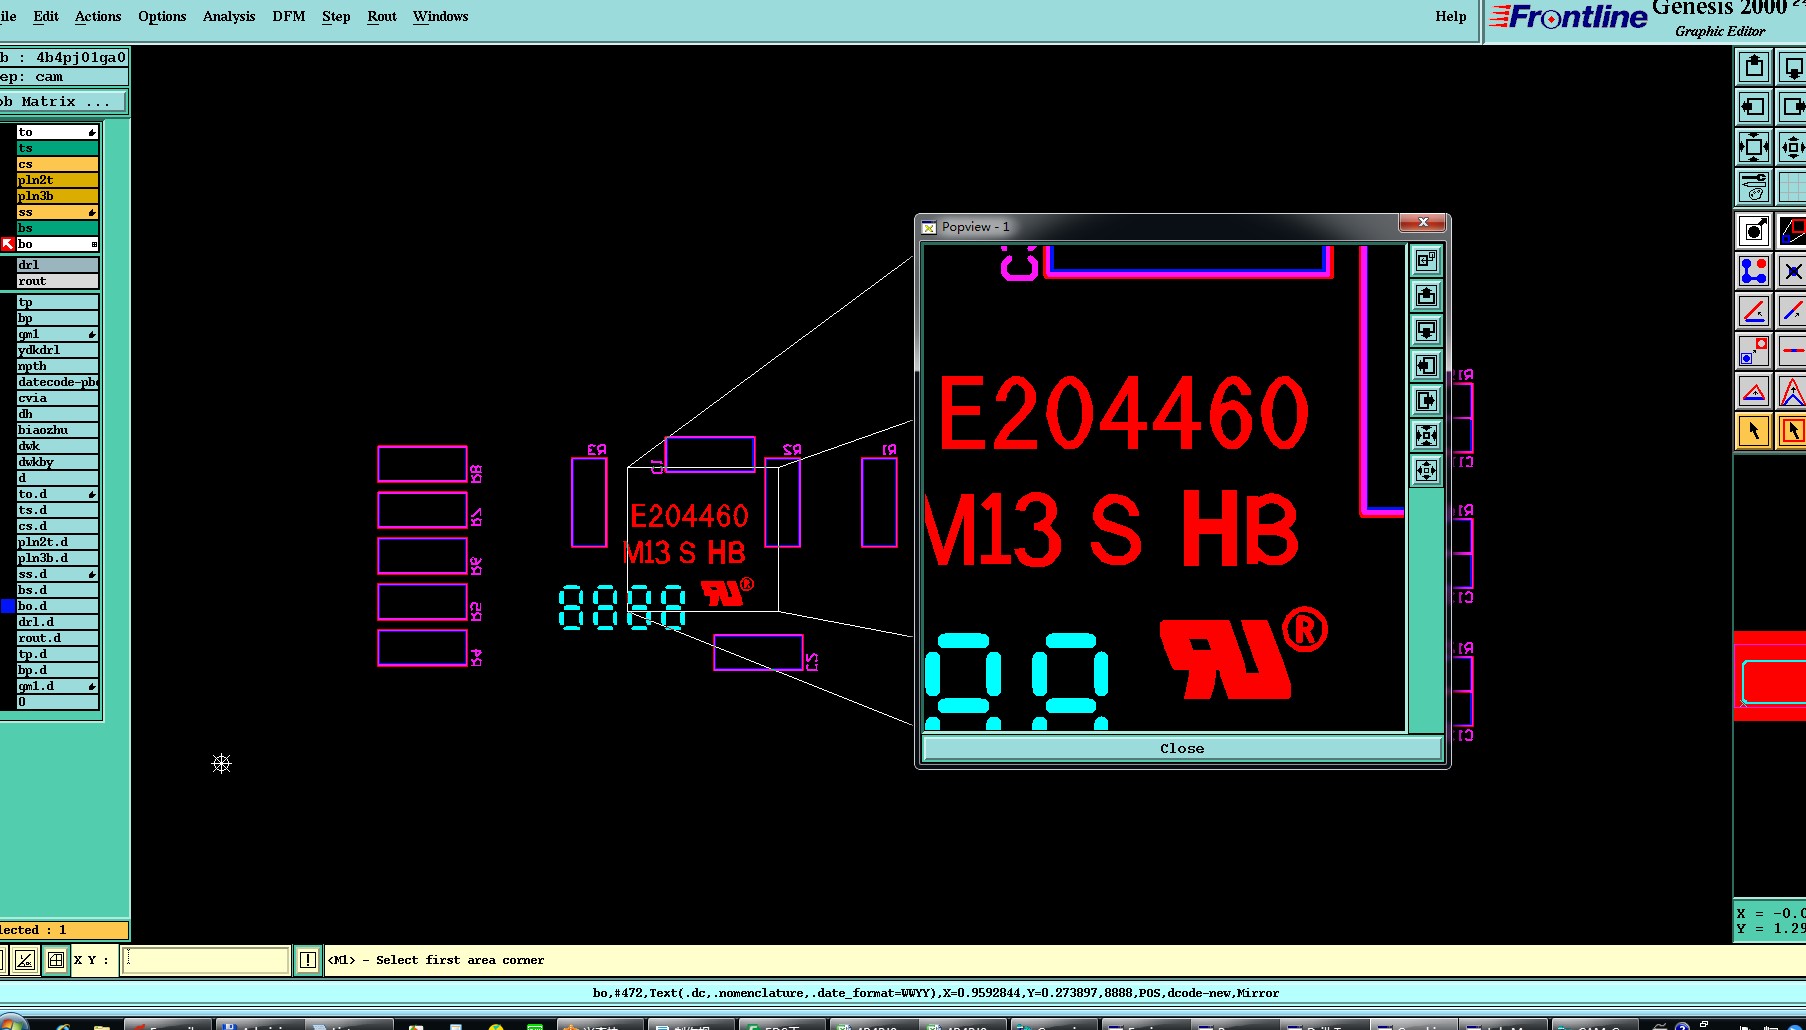Click the angle/coordinate mode icon in bottom bar
This screenshot has width=1806, height=1030.
click(x=25, y=960)
